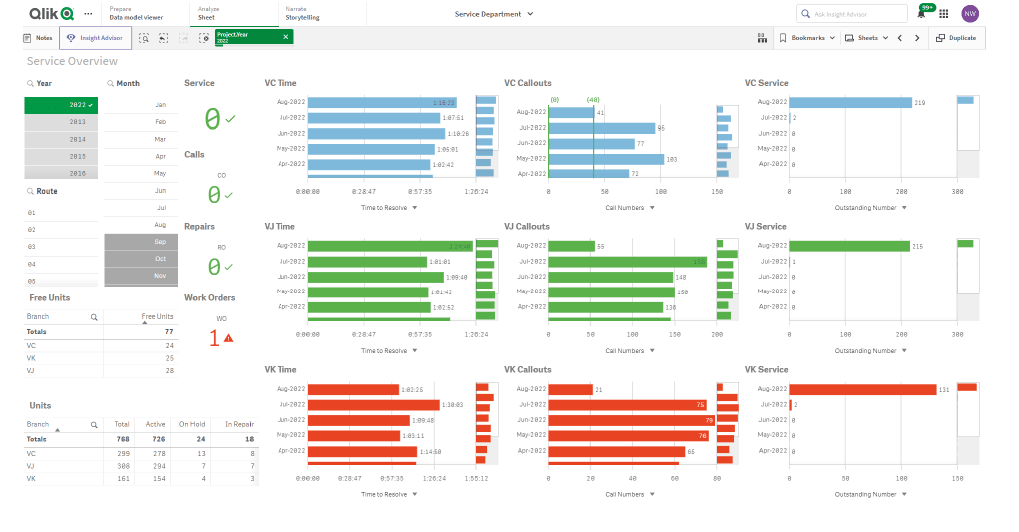
Task: Go to the next sheet
Action: point(917,38)
